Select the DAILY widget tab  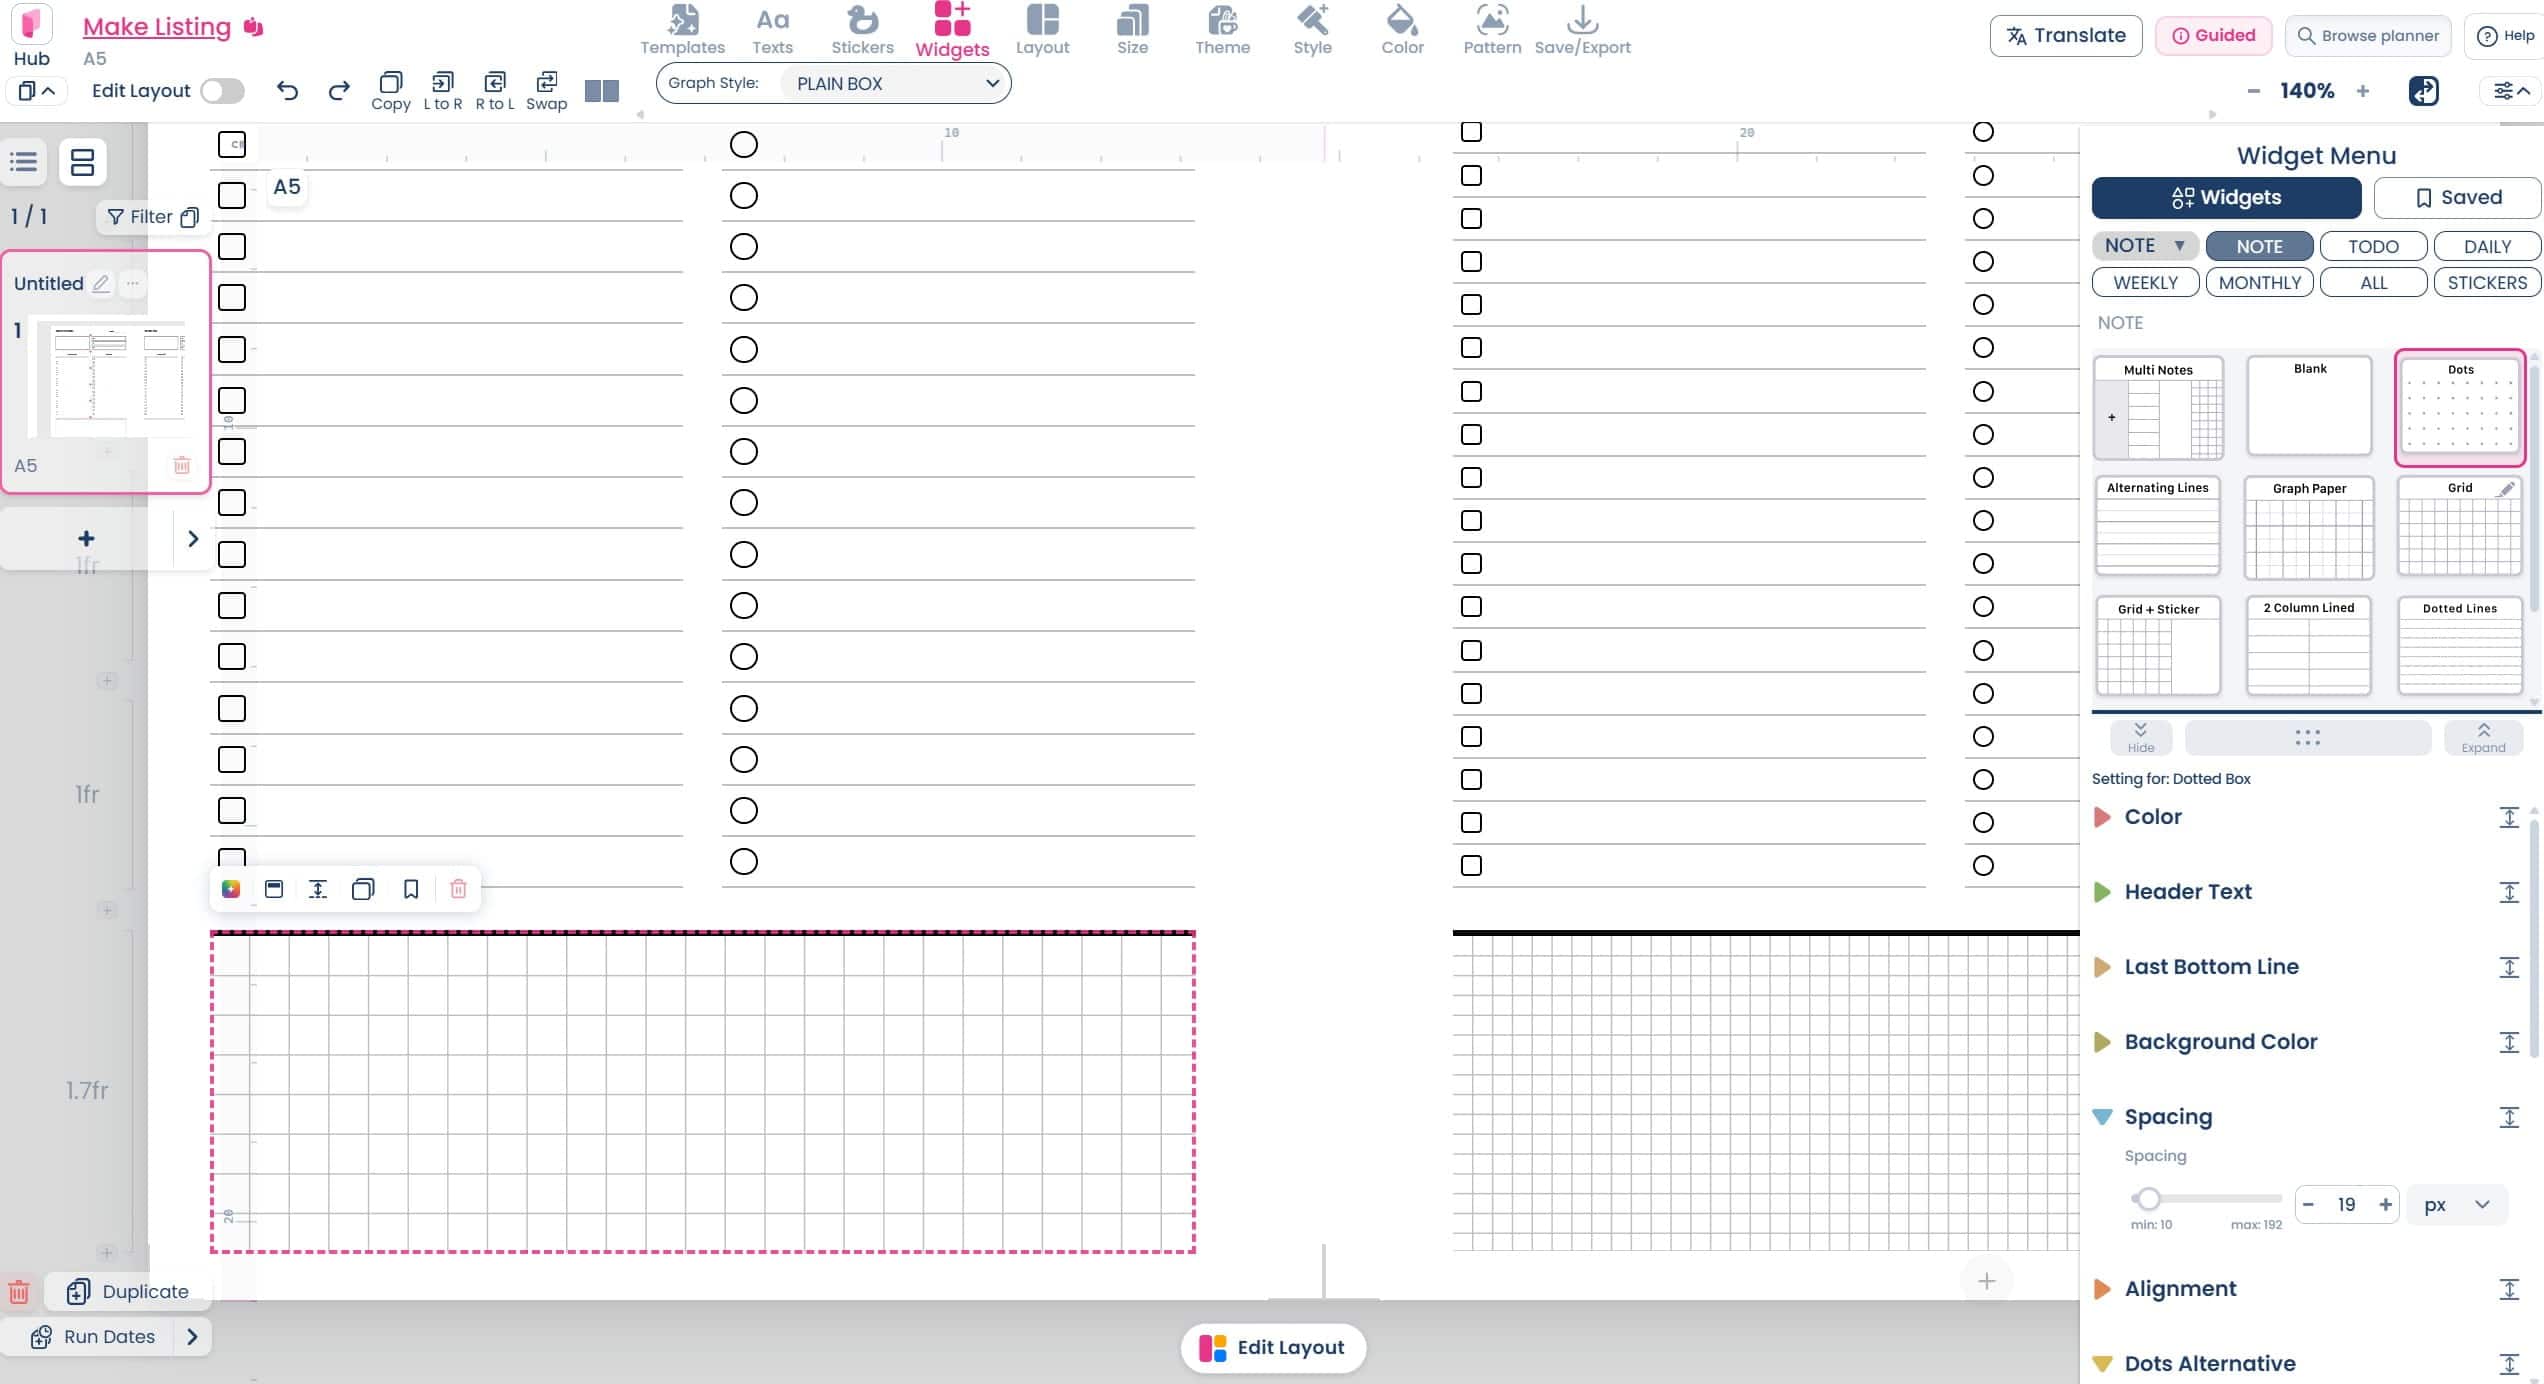coord(2487,246)
